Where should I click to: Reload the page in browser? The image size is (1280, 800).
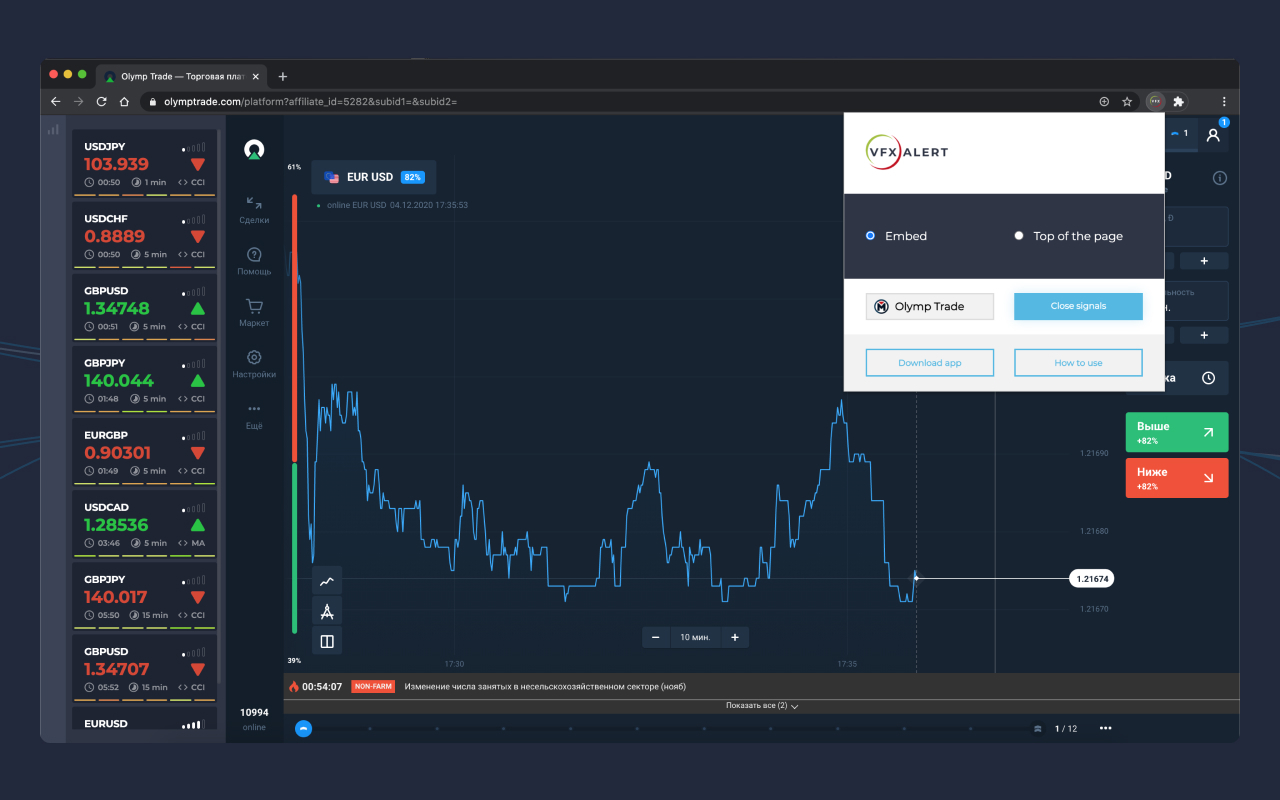pos(101,101)
